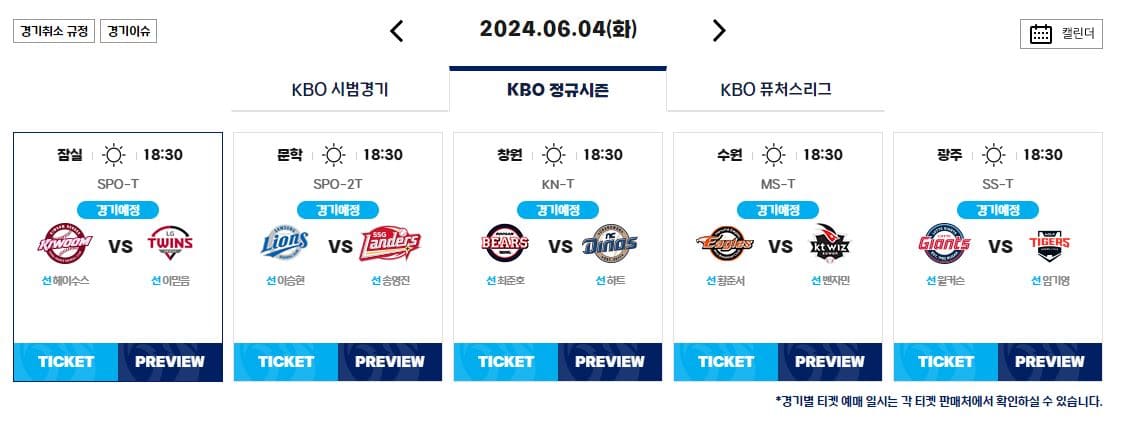This screenshot has height=423, width=1124.
Task: Open 경기취소 규정 button
Action: point(54,32)
